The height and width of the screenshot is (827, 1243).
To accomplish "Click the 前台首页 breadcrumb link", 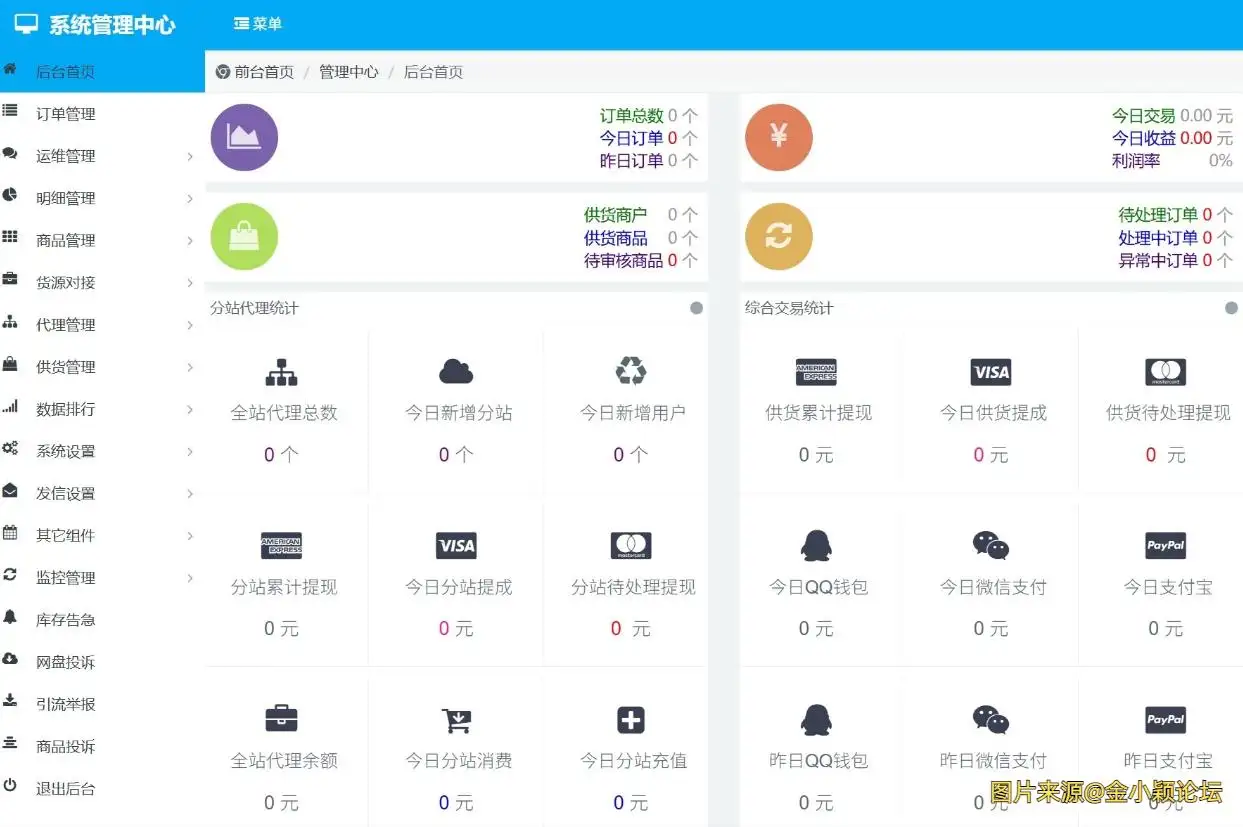I will point(264,72).
